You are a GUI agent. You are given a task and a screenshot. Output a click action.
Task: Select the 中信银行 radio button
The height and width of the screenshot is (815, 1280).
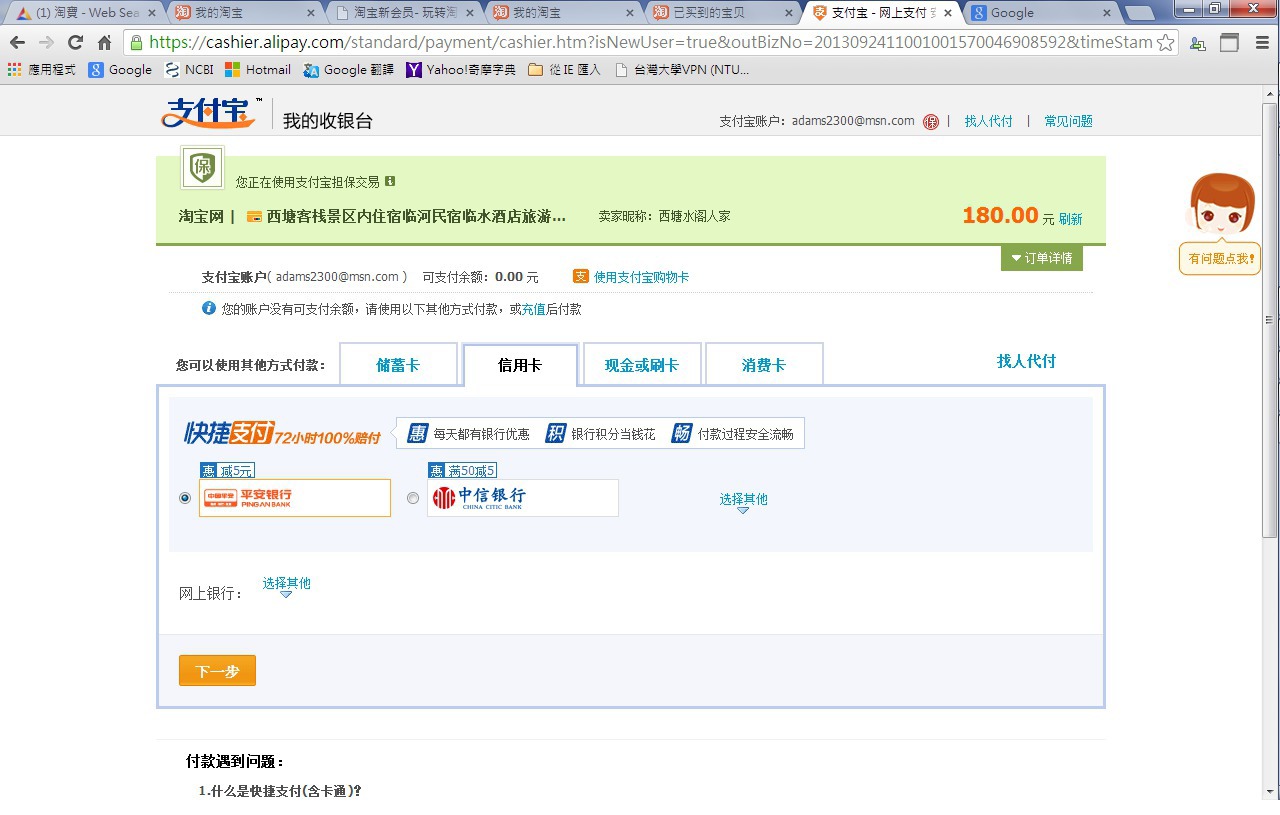[x=413, y=498]
